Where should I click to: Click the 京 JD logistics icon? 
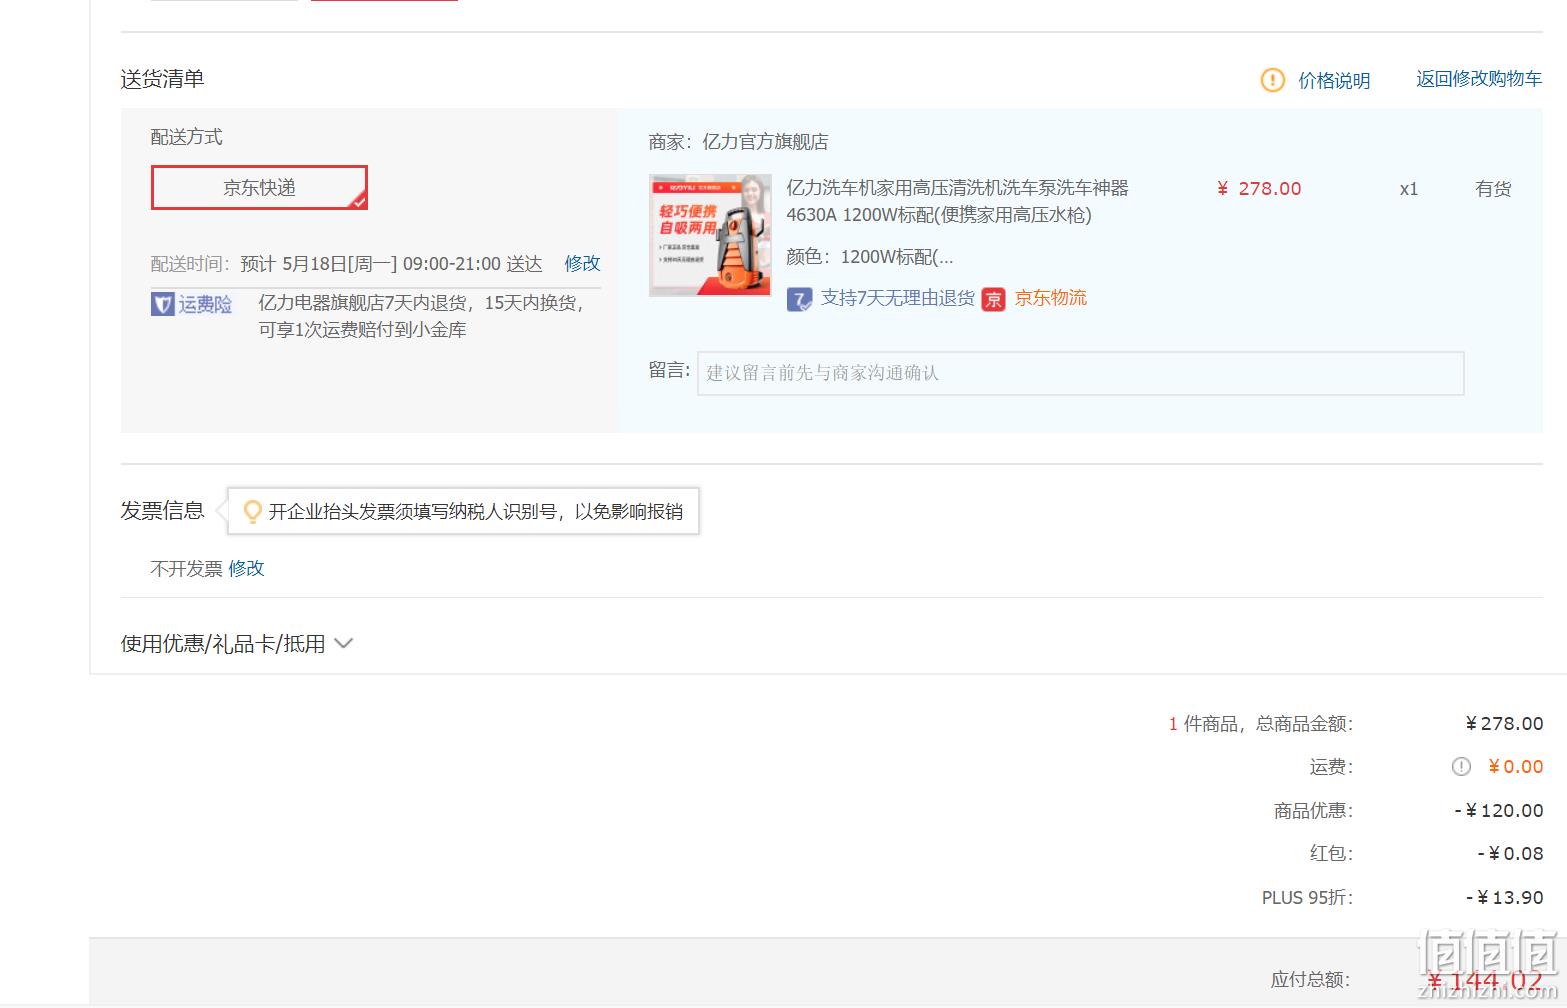(x=993, y=299)
